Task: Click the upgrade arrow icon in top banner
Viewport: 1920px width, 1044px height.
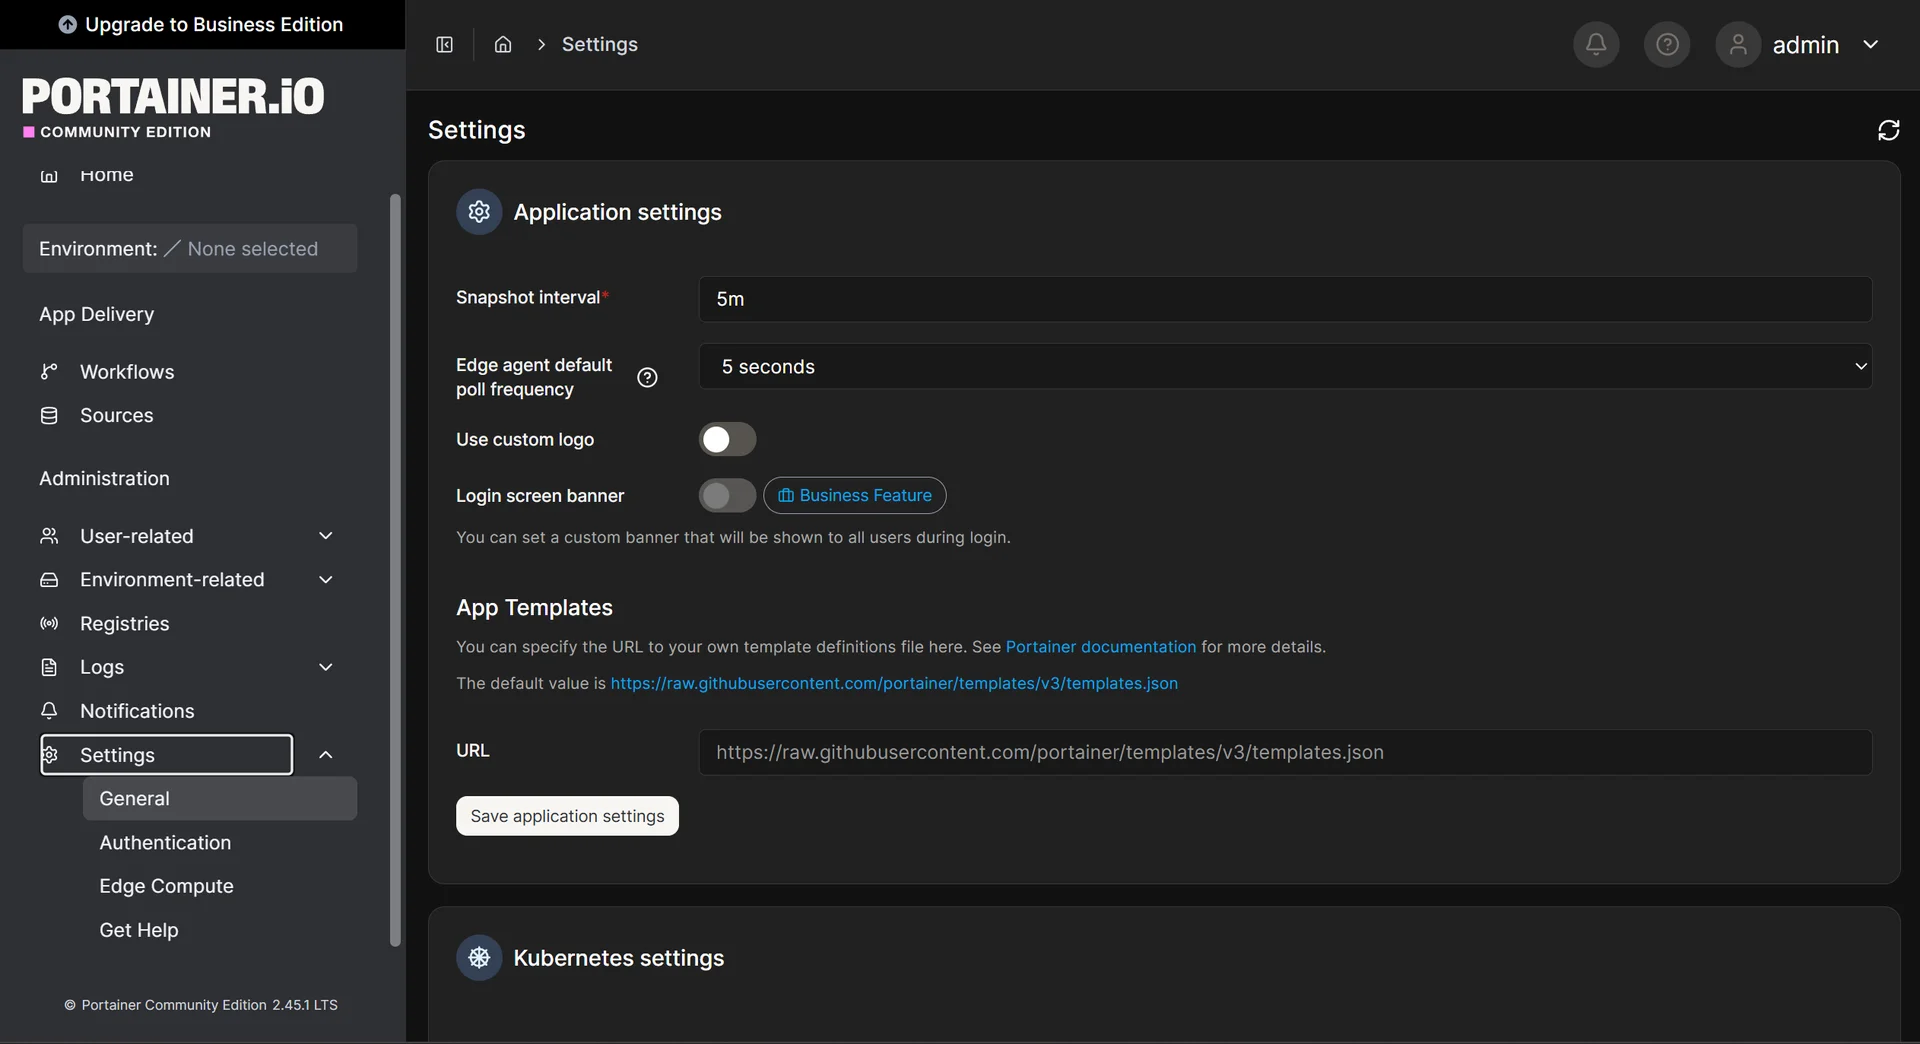Action: 67,25
